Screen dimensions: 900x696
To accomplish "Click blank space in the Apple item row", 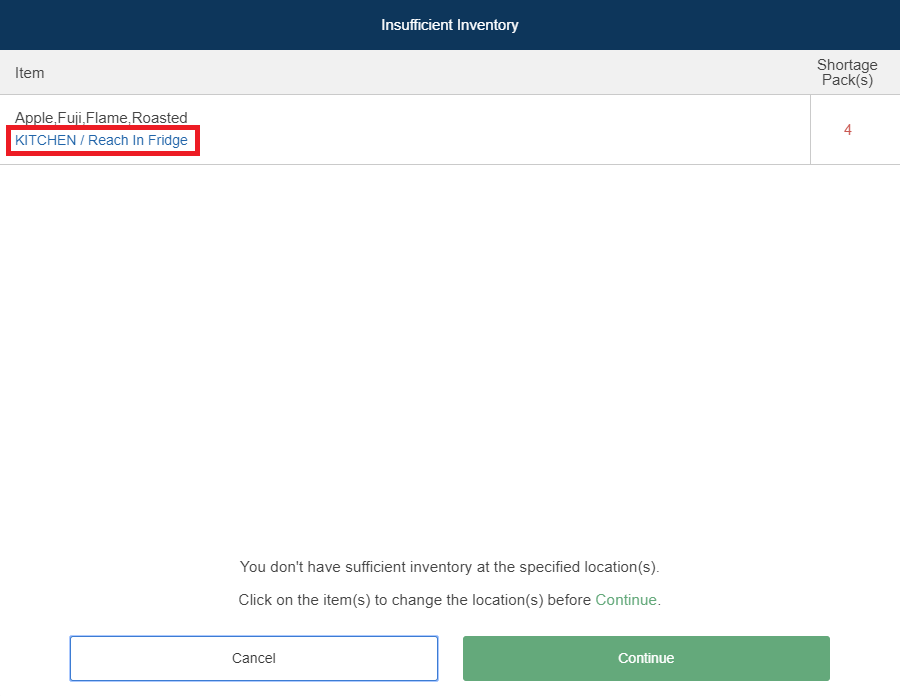I will [500, 130].
